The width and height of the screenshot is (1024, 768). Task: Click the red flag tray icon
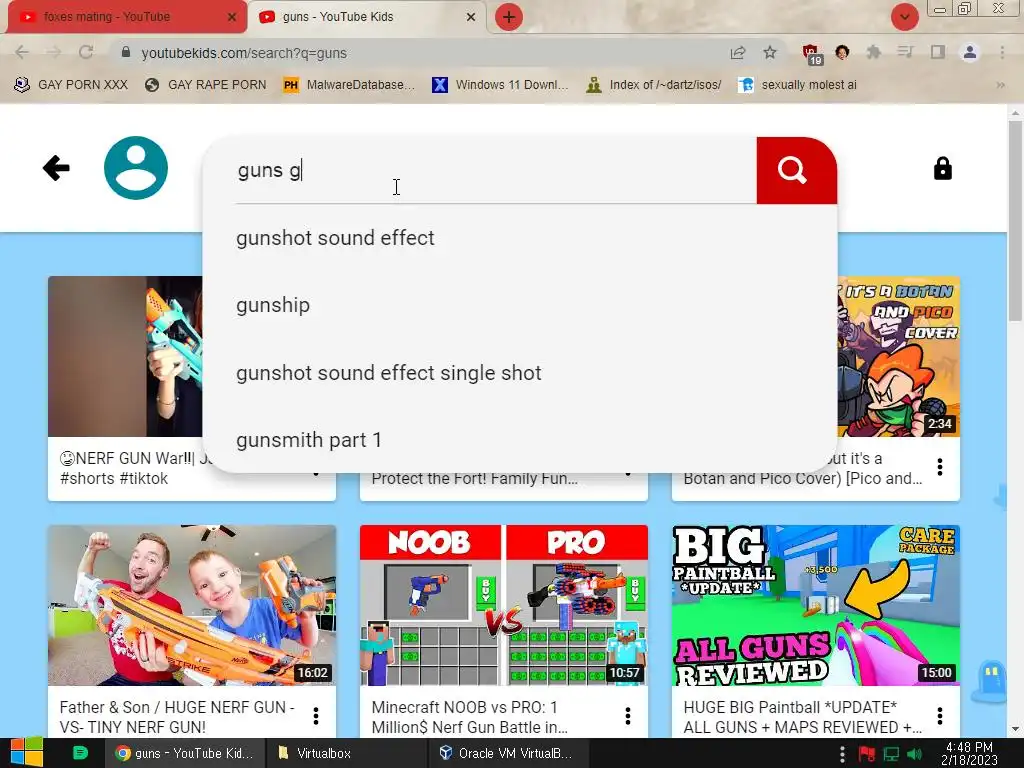click(x=867, y=754)
